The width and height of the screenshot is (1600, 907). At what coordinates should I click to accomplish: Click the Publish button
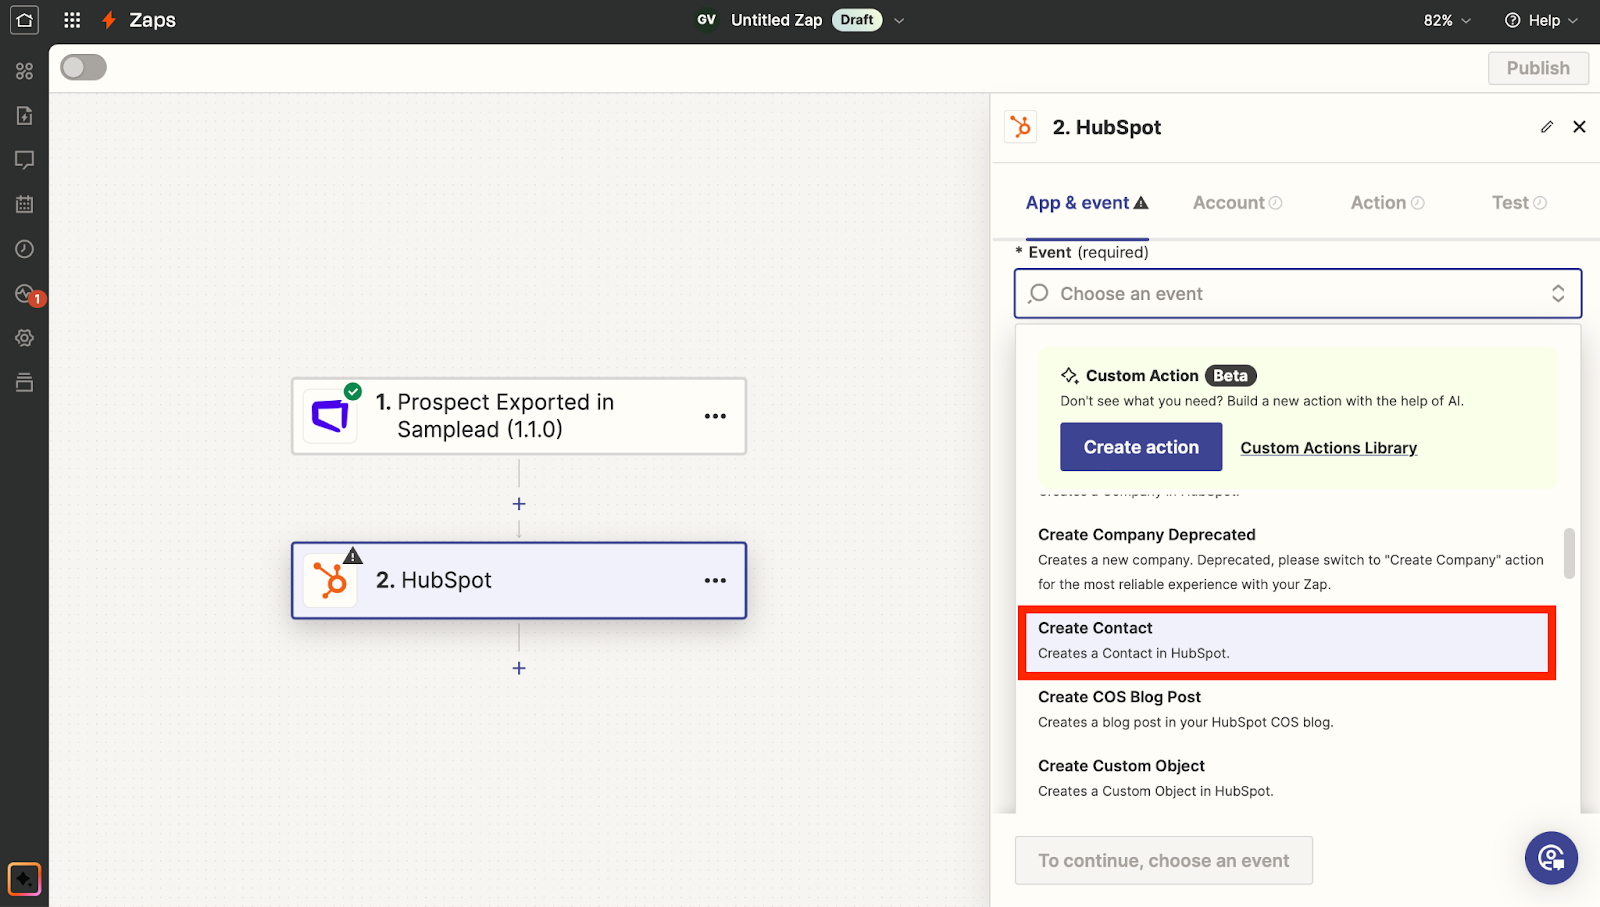click(1538, 68)
